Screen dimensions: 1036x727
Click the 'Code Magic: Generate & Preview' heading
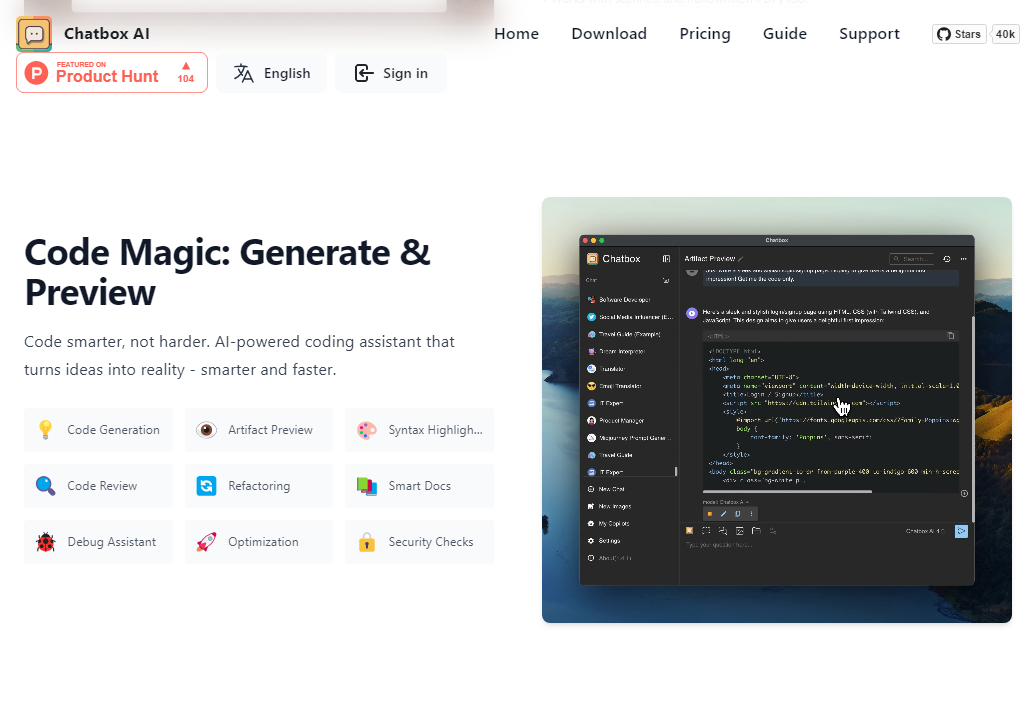pos(227,272)
